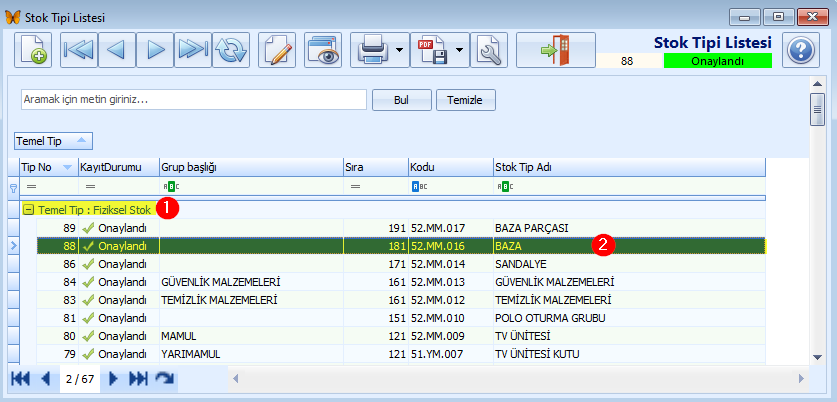The height and width of the screenshot is (402, 837).
Task: Jump to the first record in the toolbar
Action: (79, 50)
